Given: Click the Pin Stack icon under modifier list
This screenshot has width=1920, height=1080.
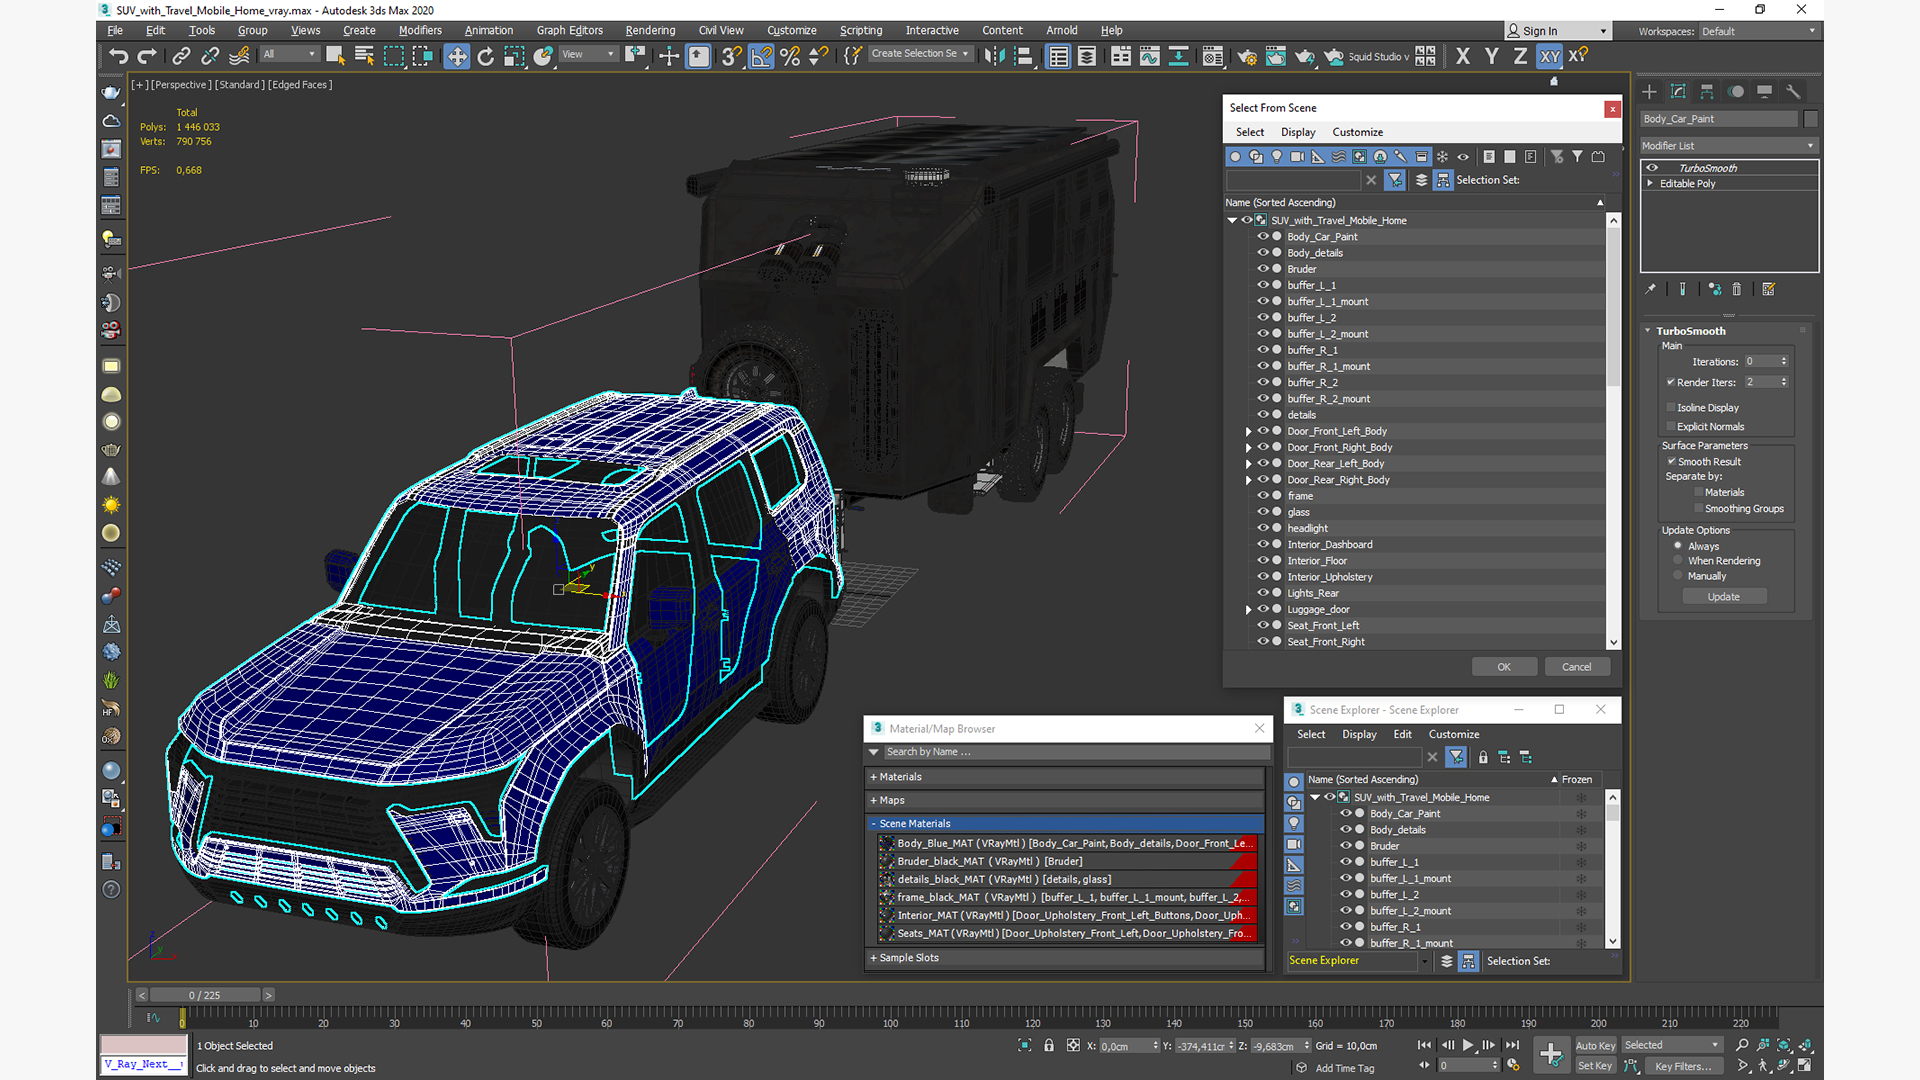Looking at the screenshot, I should tap(1651, 289).
